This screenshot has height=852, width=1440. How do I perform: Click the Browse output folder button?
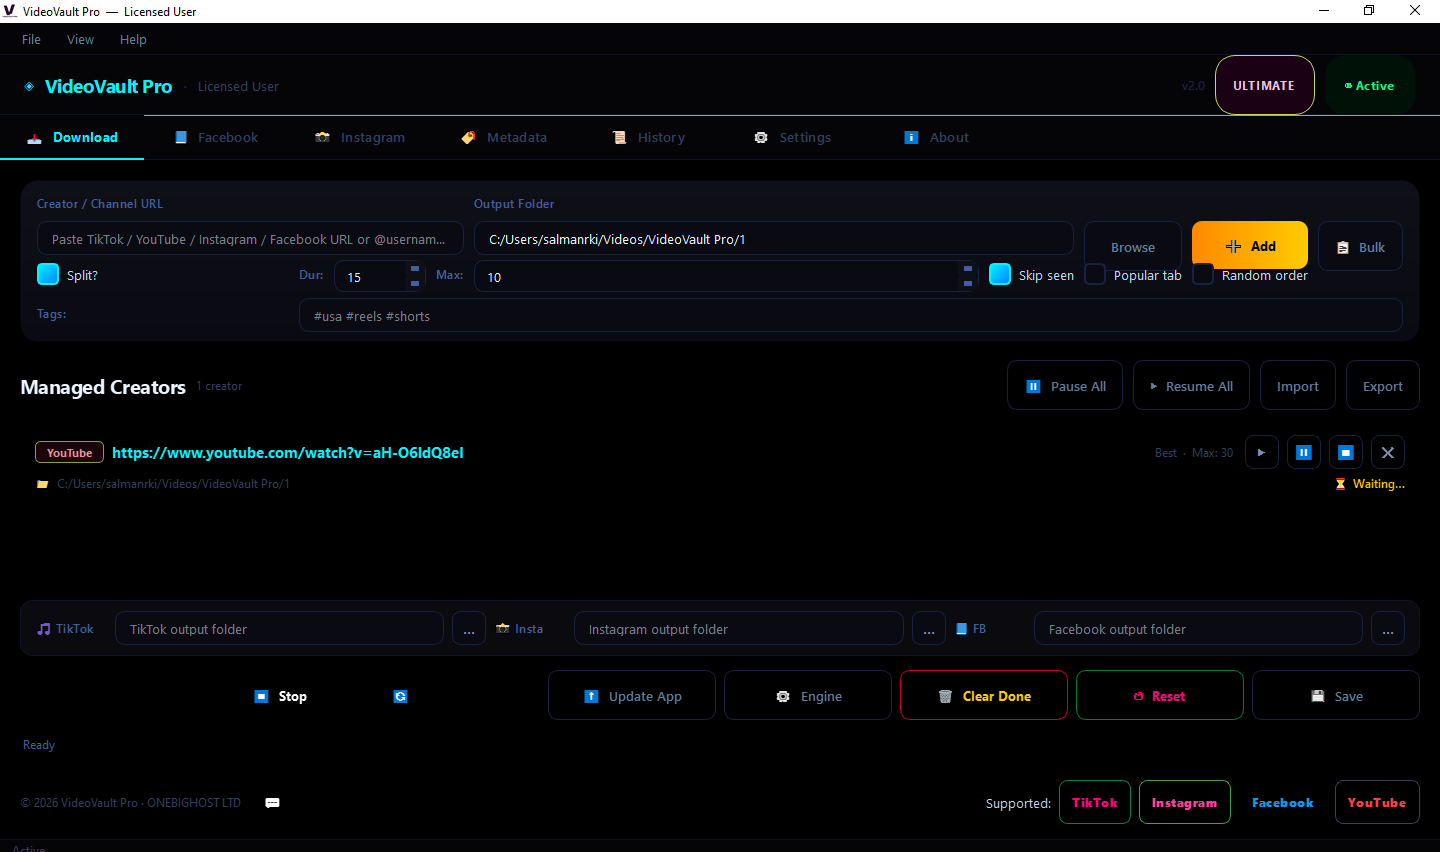click(x=1133, y=247)
